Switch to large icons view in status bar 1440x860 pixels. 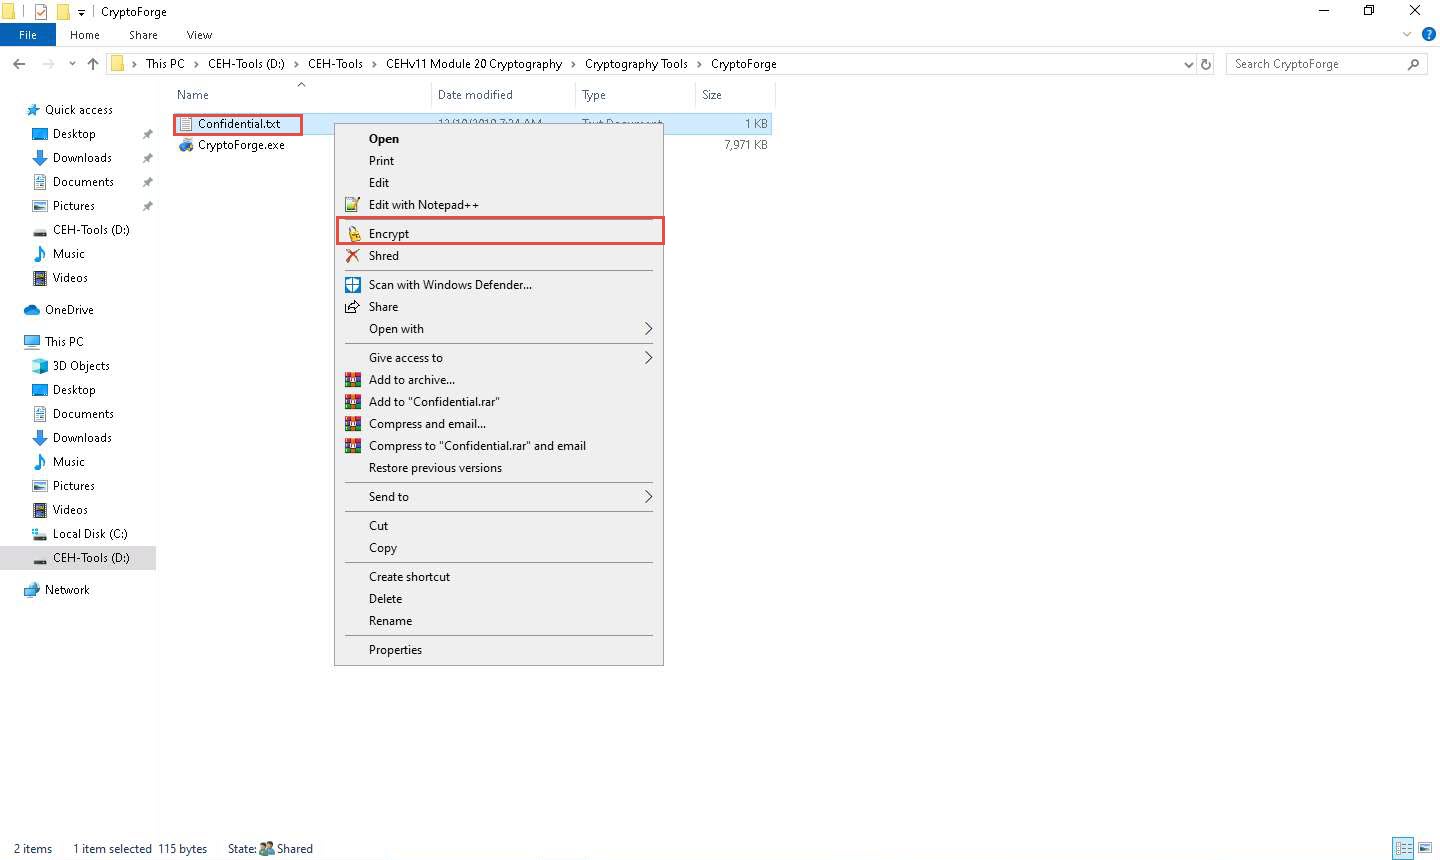click(1425, 848)
